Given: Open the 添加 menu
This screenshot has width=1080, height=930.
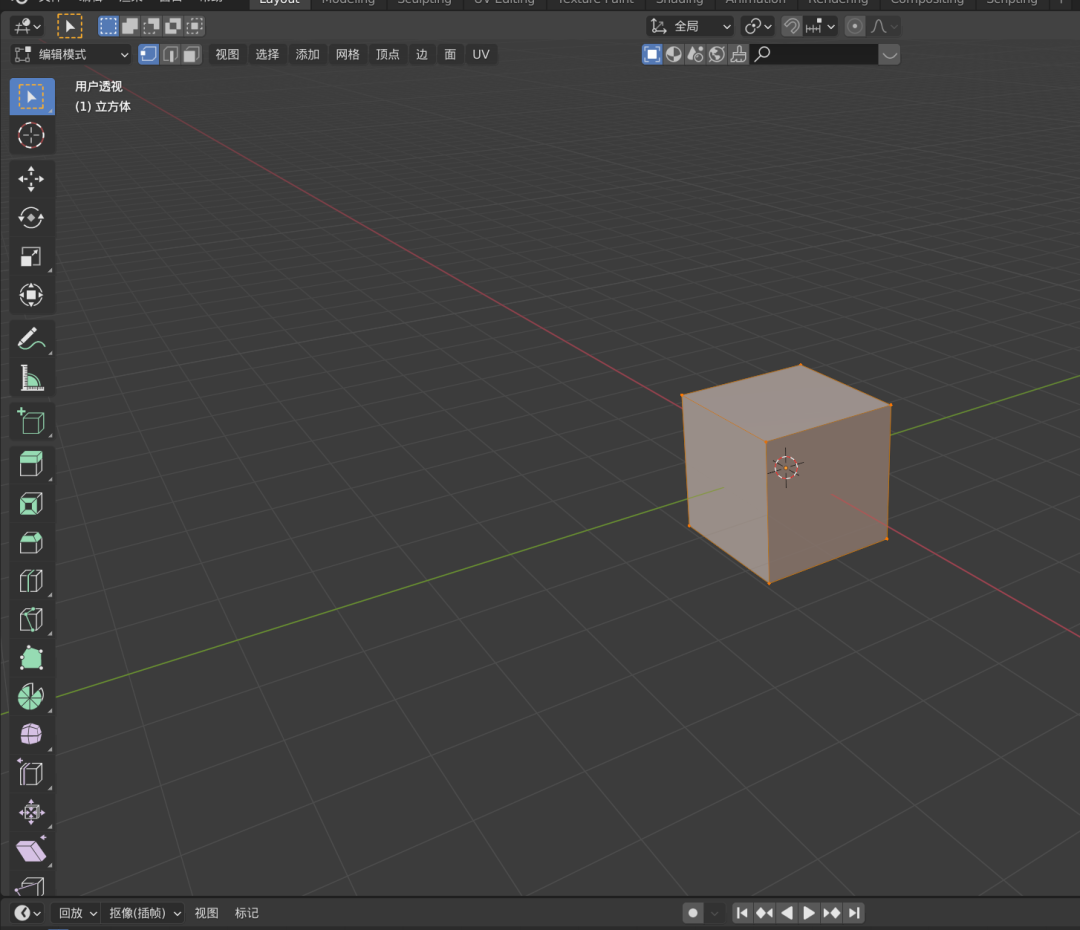Looking at the screenshot, I should (x=307, y=54).
